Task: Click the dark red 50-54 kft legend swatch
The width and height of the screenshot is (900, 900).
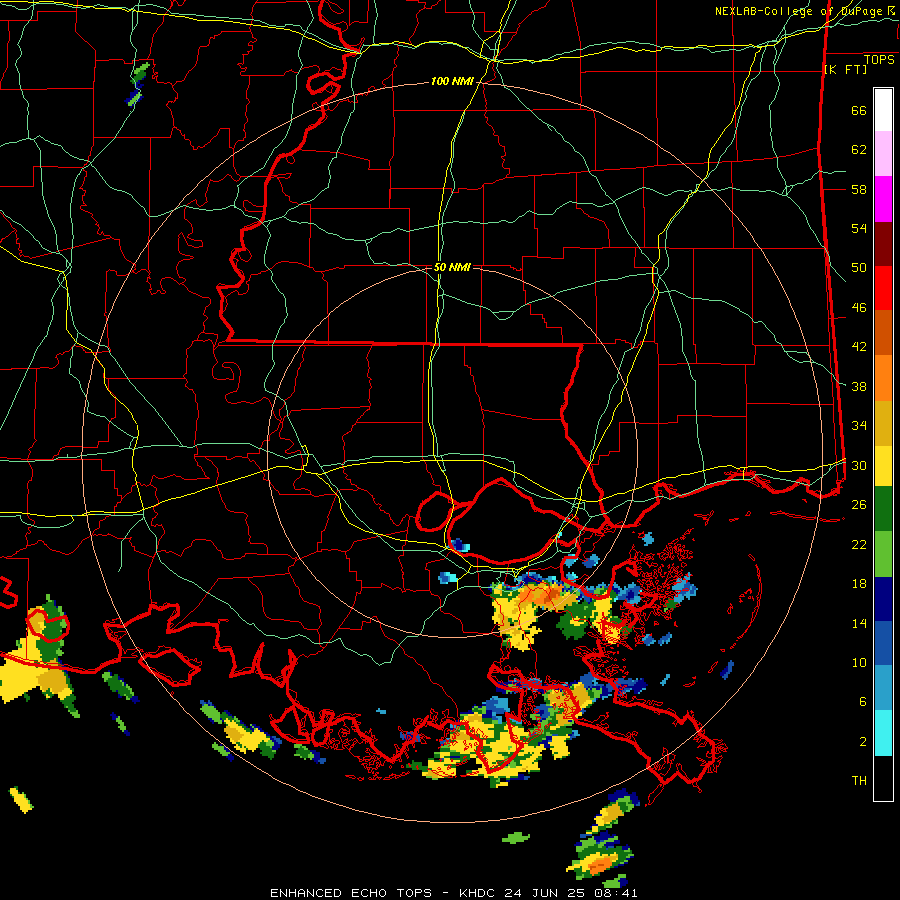Action: pos(883,244)
